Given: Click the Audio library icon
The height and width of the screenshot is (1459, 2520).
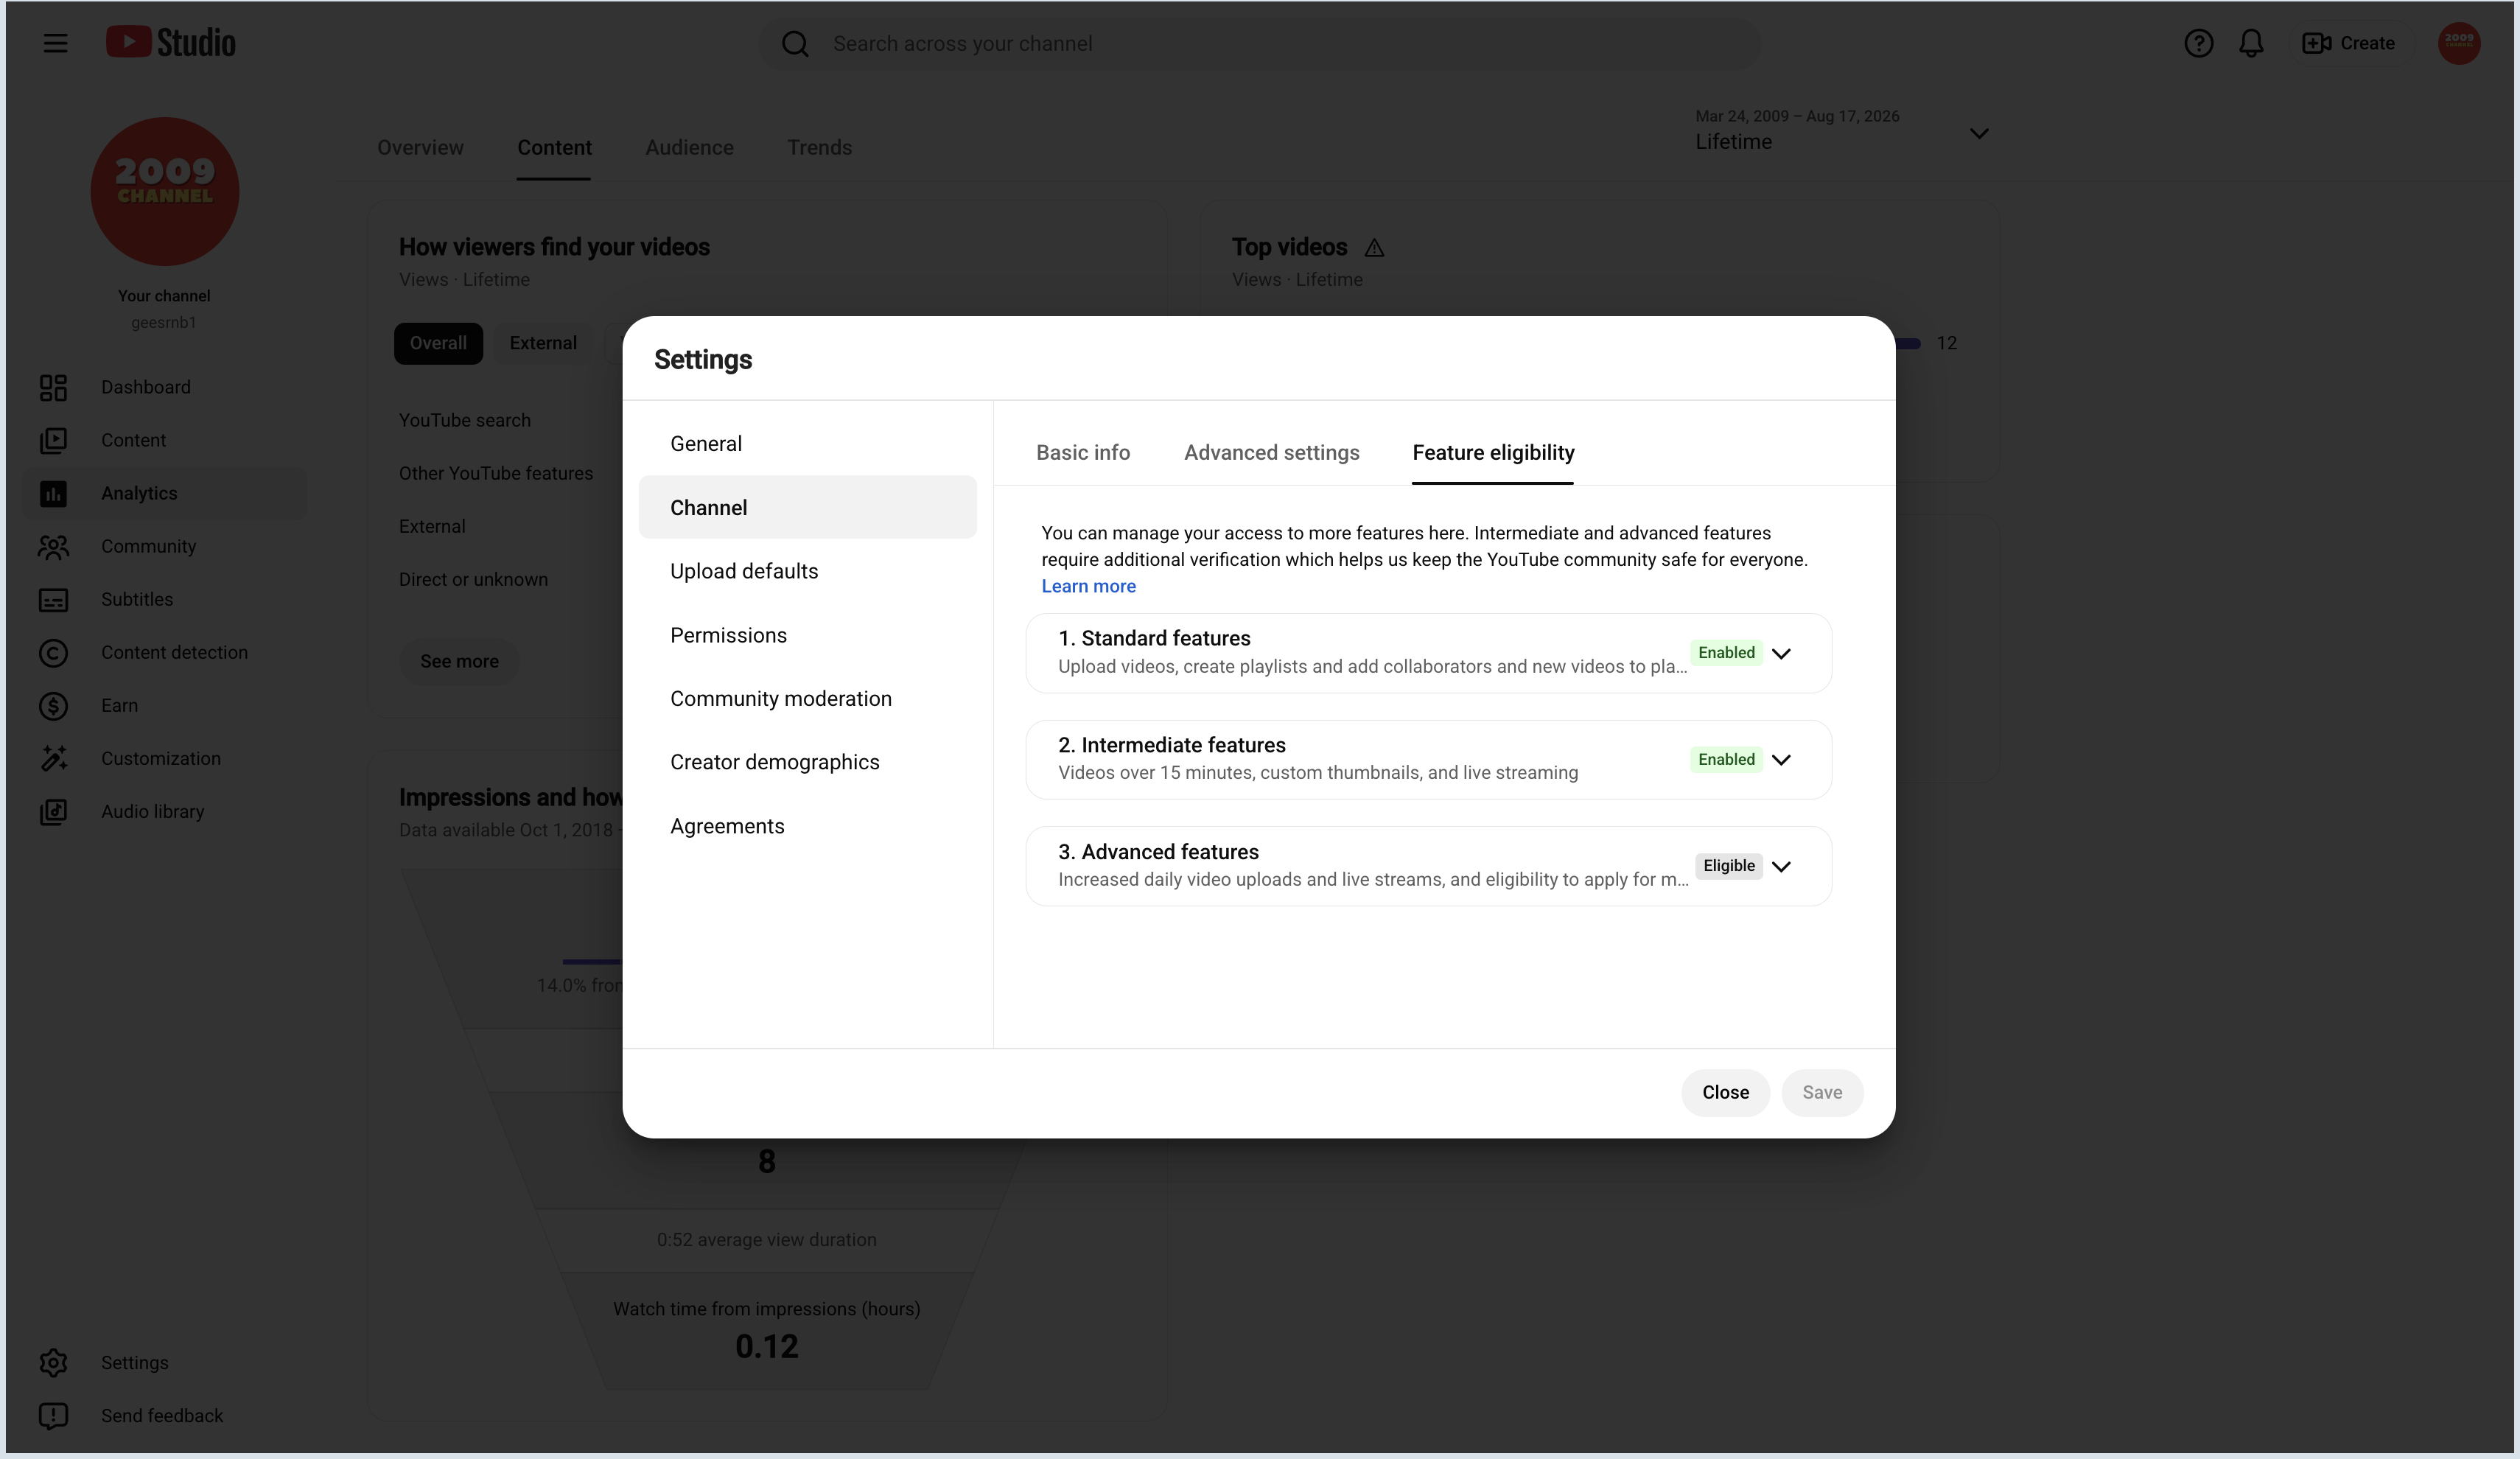Looking at the screenshot, I should click(x=53, y=811).
